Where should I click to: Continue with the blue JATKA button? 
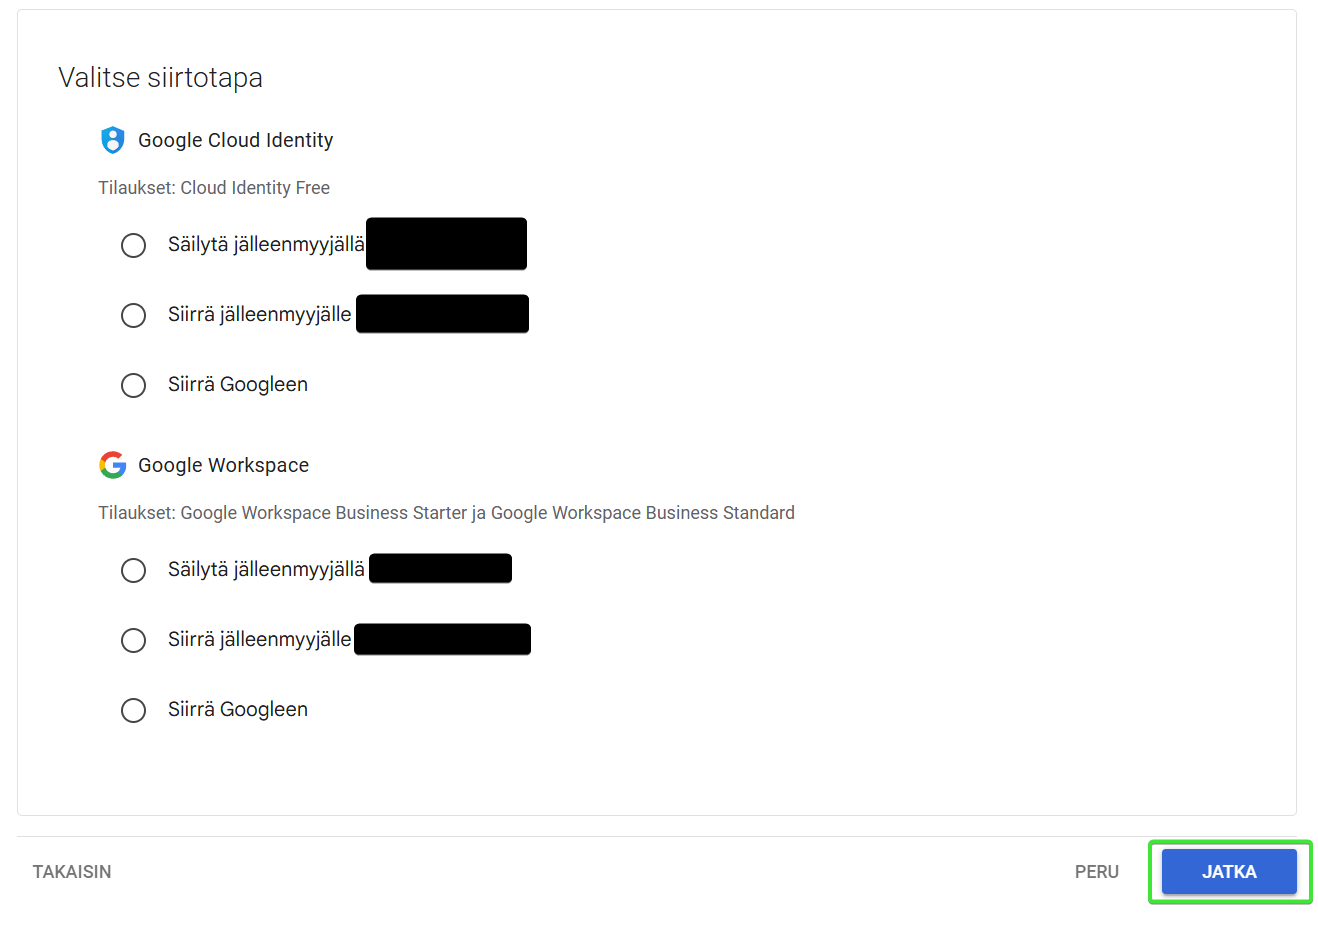(x=1229, y=872)
